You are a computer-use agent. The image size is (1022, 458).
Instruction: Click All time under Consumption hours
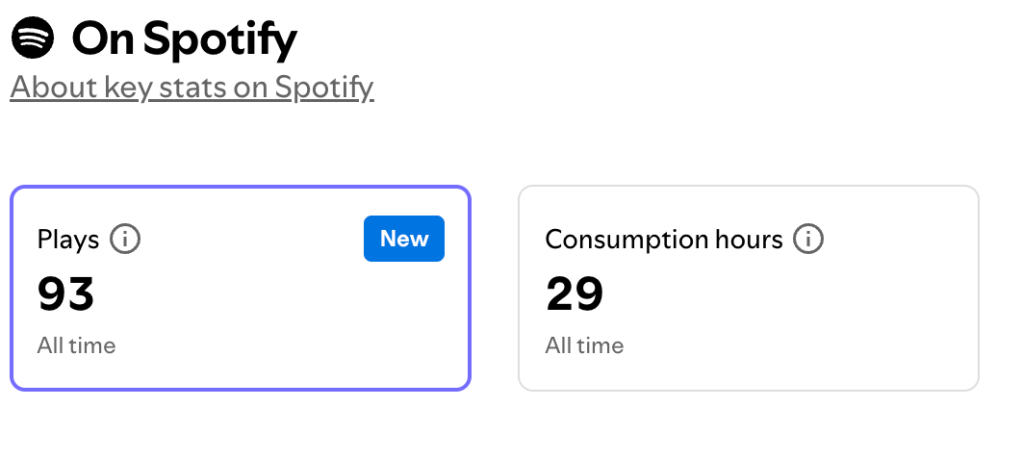point(584,346)
